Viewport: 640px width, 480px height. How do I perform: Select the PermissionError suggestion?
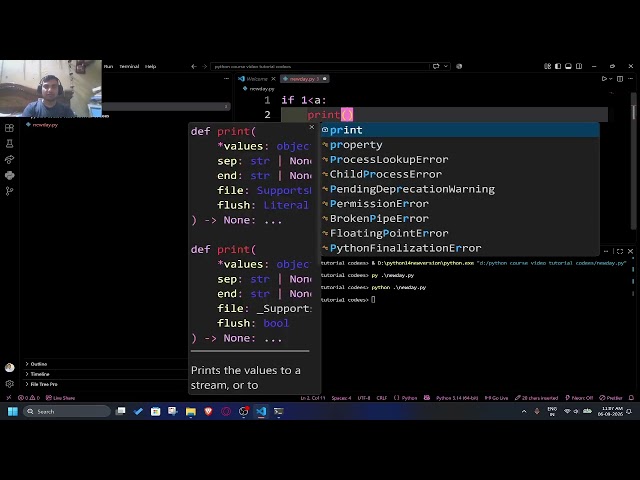coord(460,204)
